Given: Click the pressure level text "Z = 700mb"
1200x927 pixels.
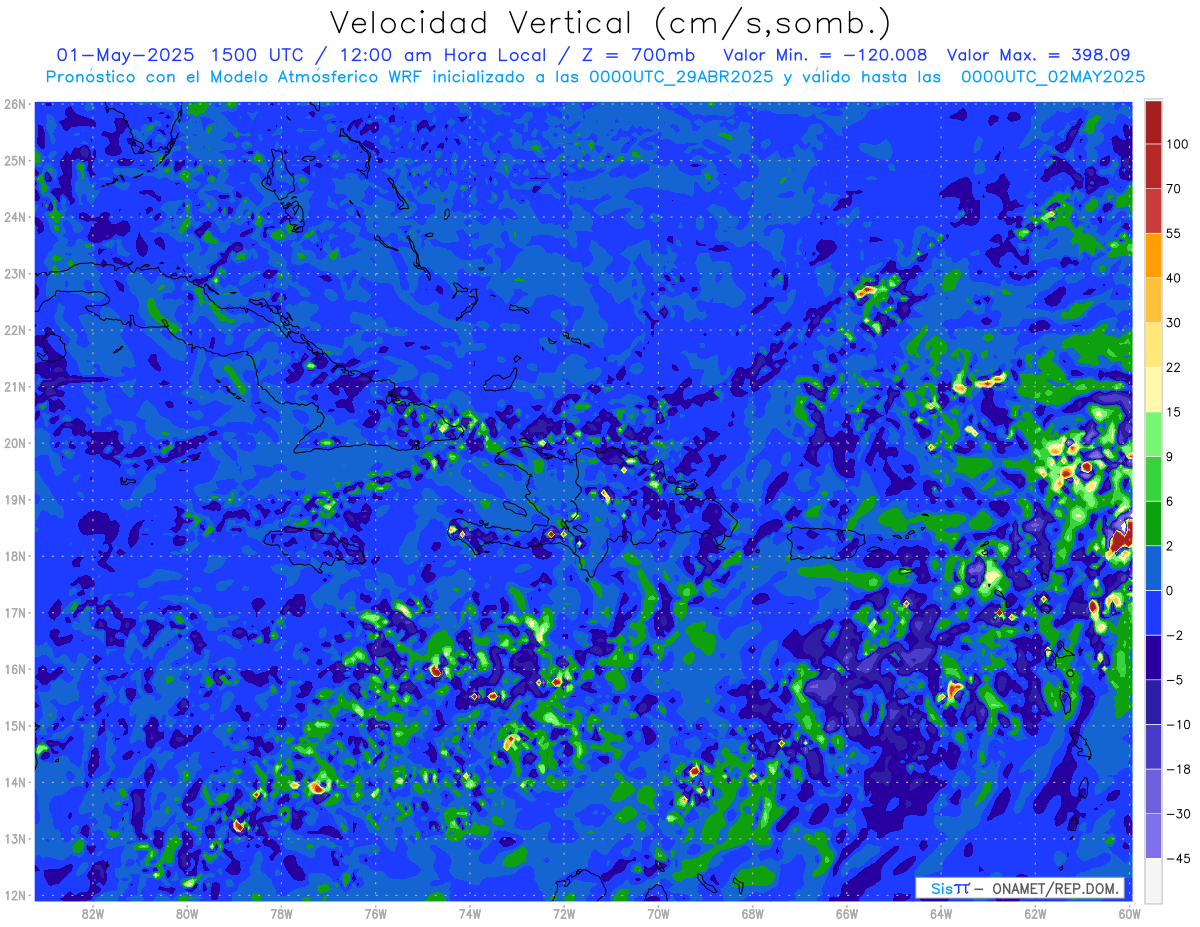Looking at the screenshot, I should (x=639, y=55).
